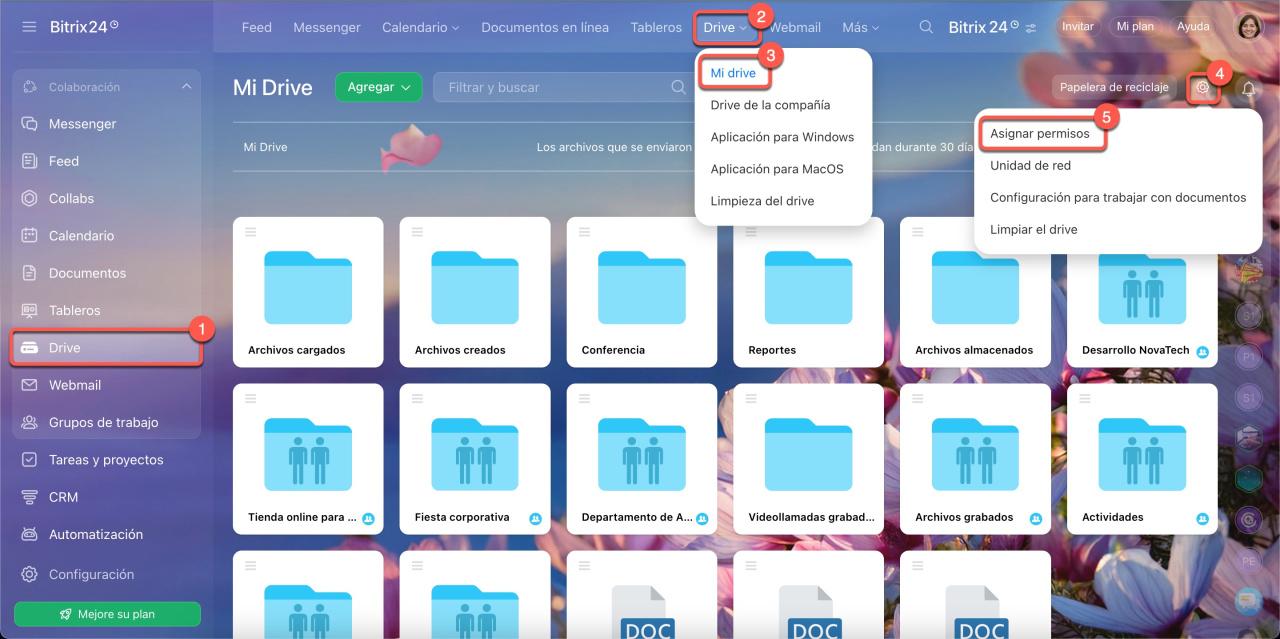Select Drive in the left sidebar
1280x639 pixels.
click(x=107, y=348)
